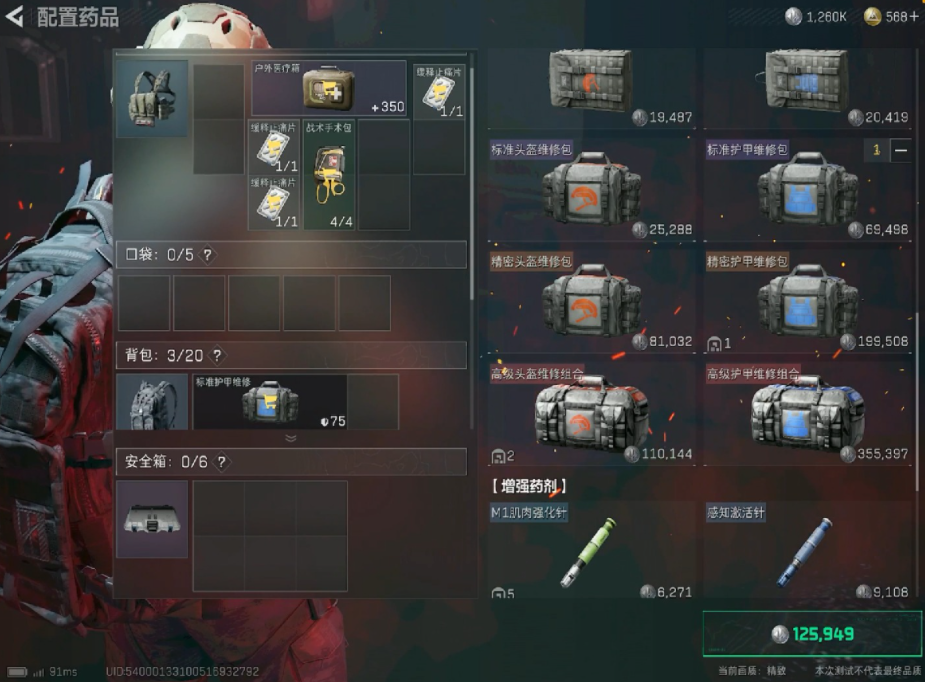The height and width of the screenshot is (682, 925).
Task: Open help for 口袋 pocket slots
Action: point(208,255)
